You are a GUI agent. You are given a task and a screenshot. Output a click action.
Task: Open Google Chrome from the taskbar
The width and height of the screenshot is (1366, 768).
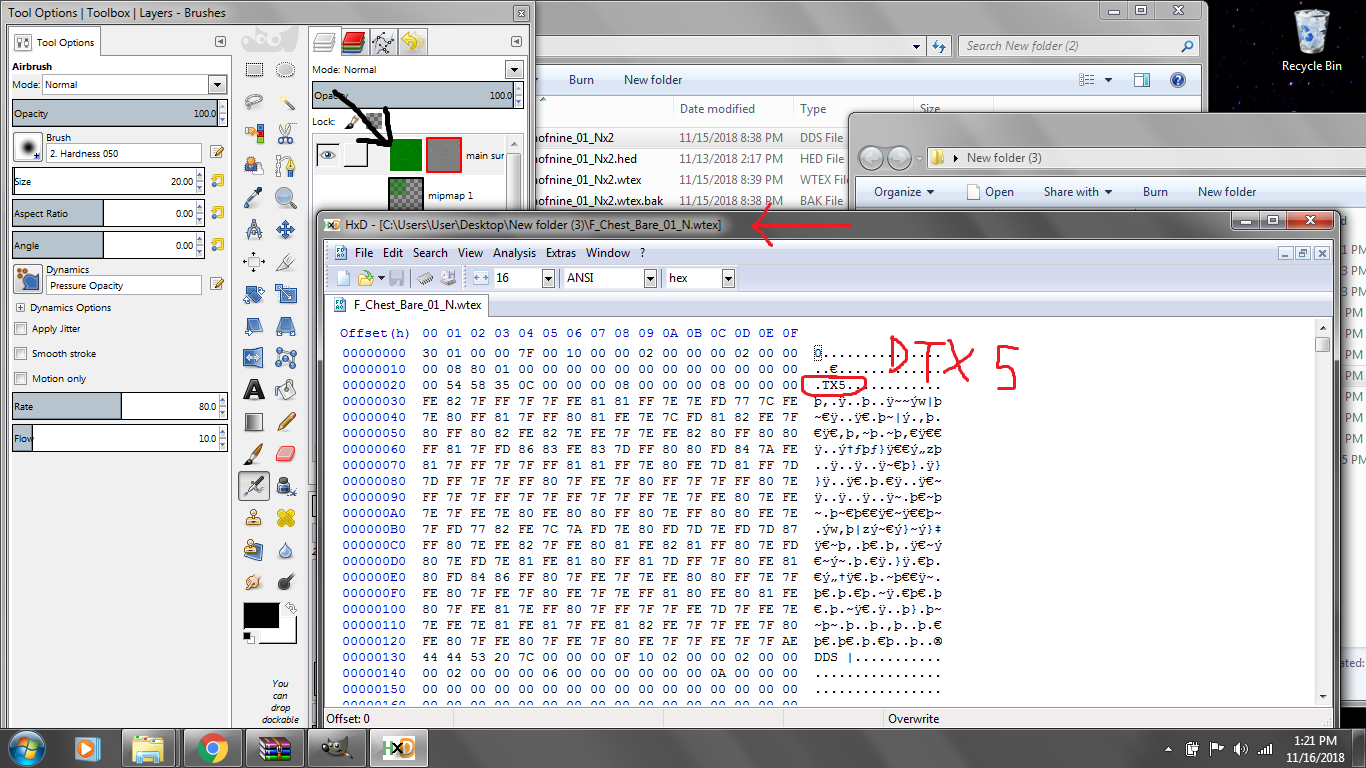pos(211,747)
